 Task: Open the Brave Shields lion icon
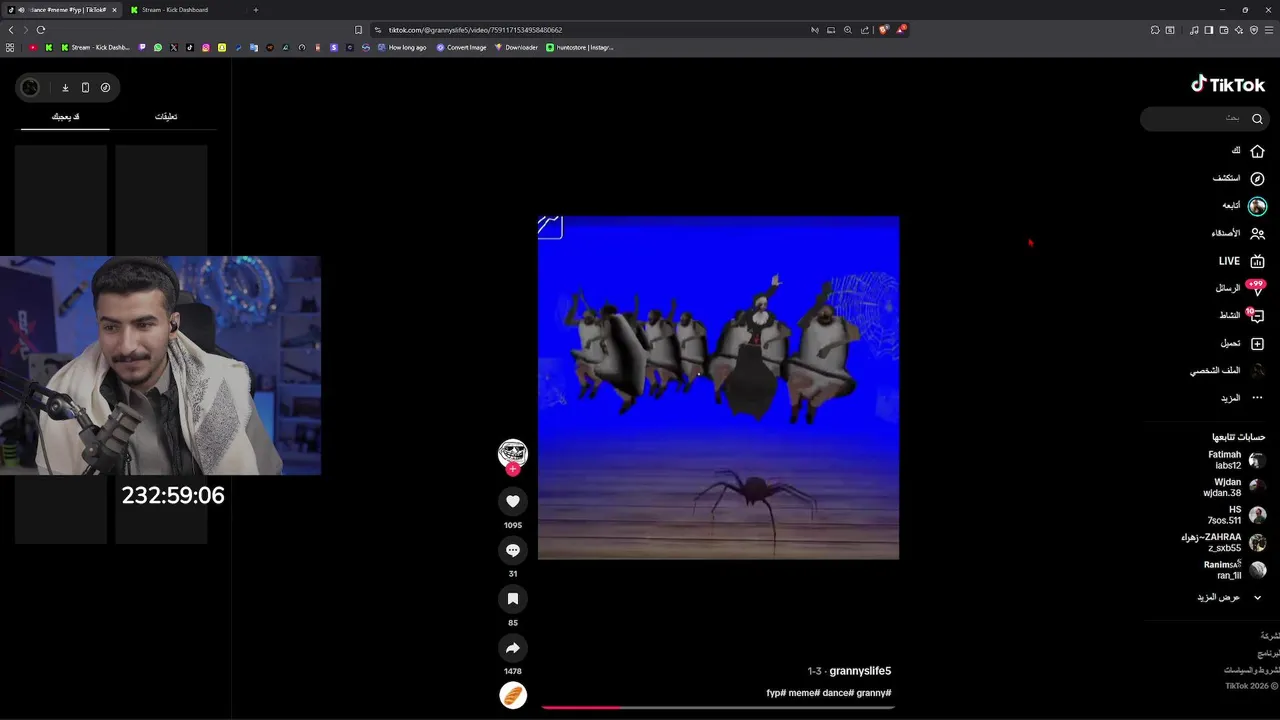click(884, 30)
